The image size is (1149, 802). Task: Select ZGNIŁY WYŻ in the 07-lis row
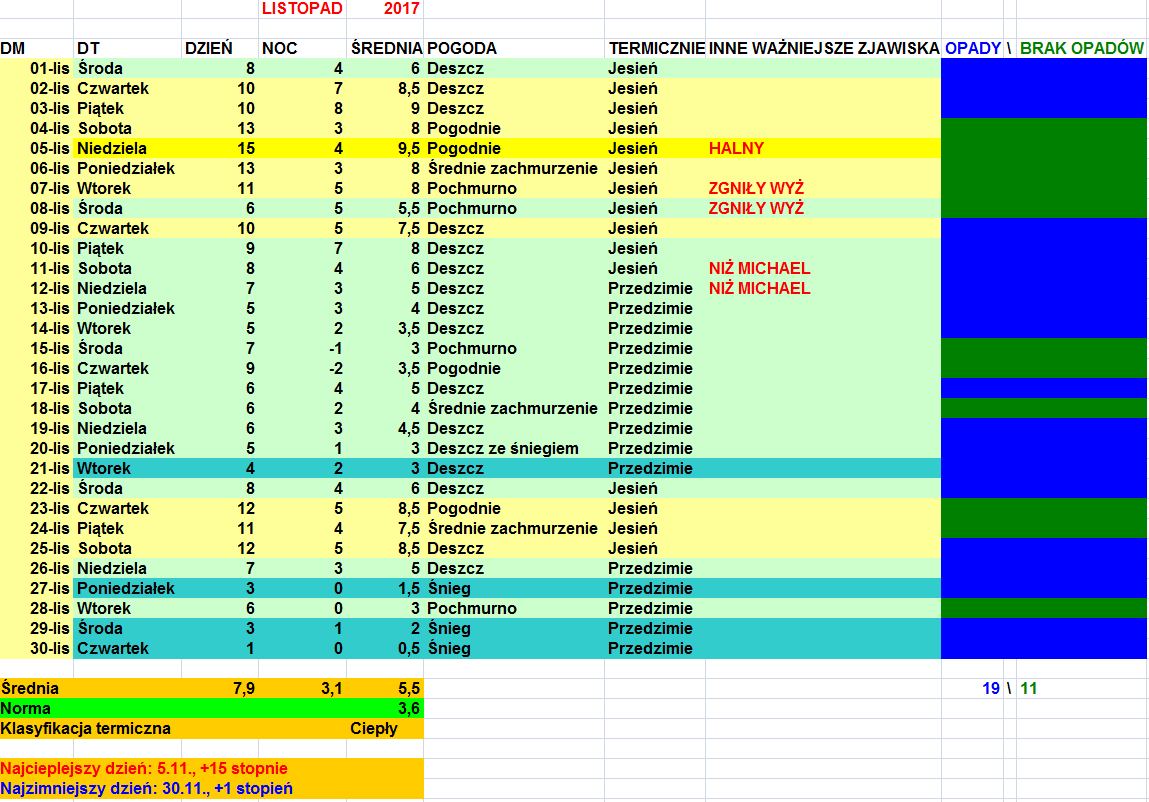click(x=756, y=188)
